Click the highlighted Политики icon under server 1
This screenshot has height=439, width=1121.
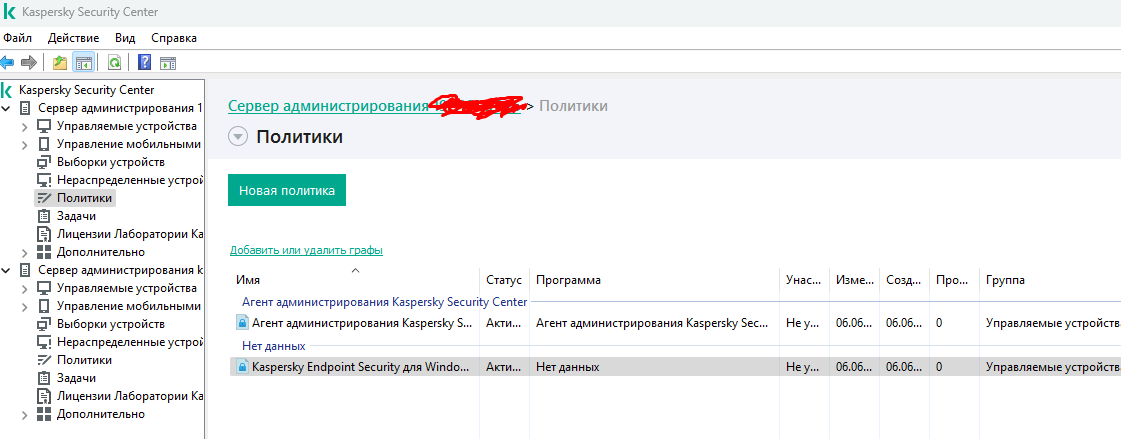44,198
